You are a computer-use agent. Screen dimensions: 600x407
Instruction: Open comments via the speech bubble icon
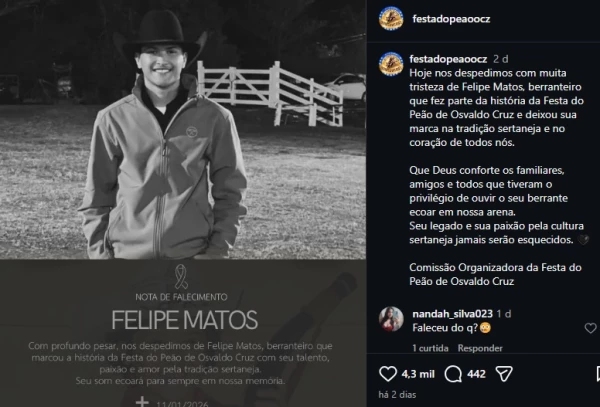coord(453,374)
